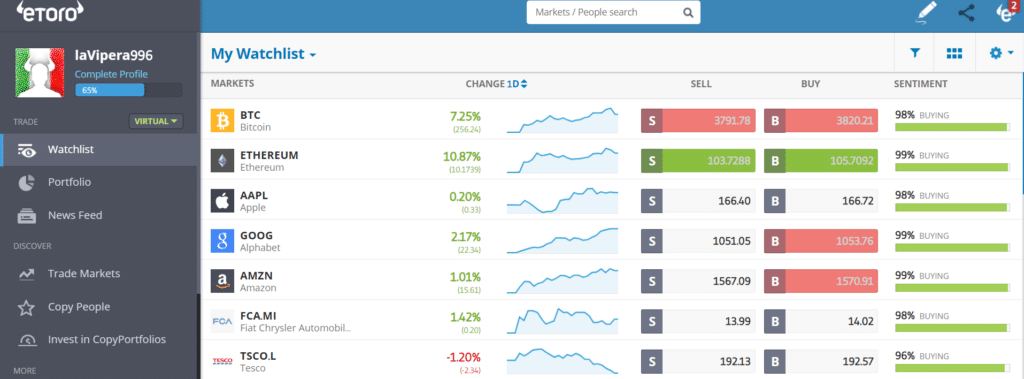The width and height of the screenshot is (1024, 379).
Task: Click the SENTIMENT column header
Action: click(x=920, y=84)
